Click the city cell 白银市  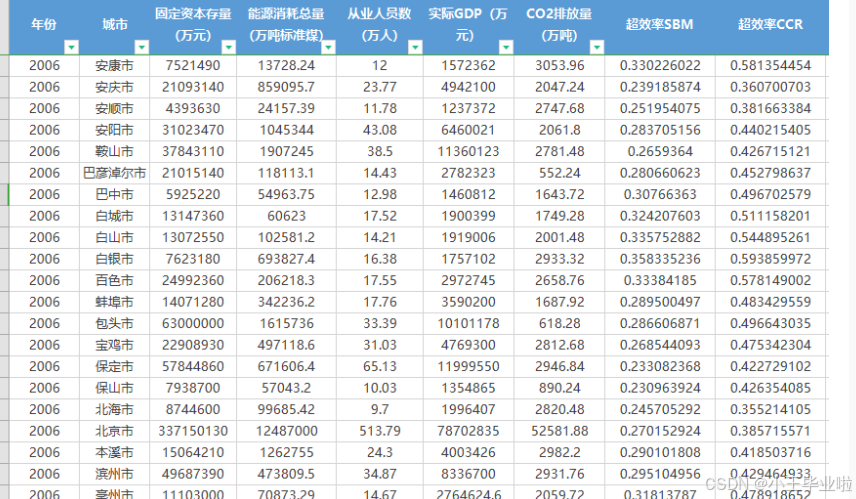[x=115, y=259]
